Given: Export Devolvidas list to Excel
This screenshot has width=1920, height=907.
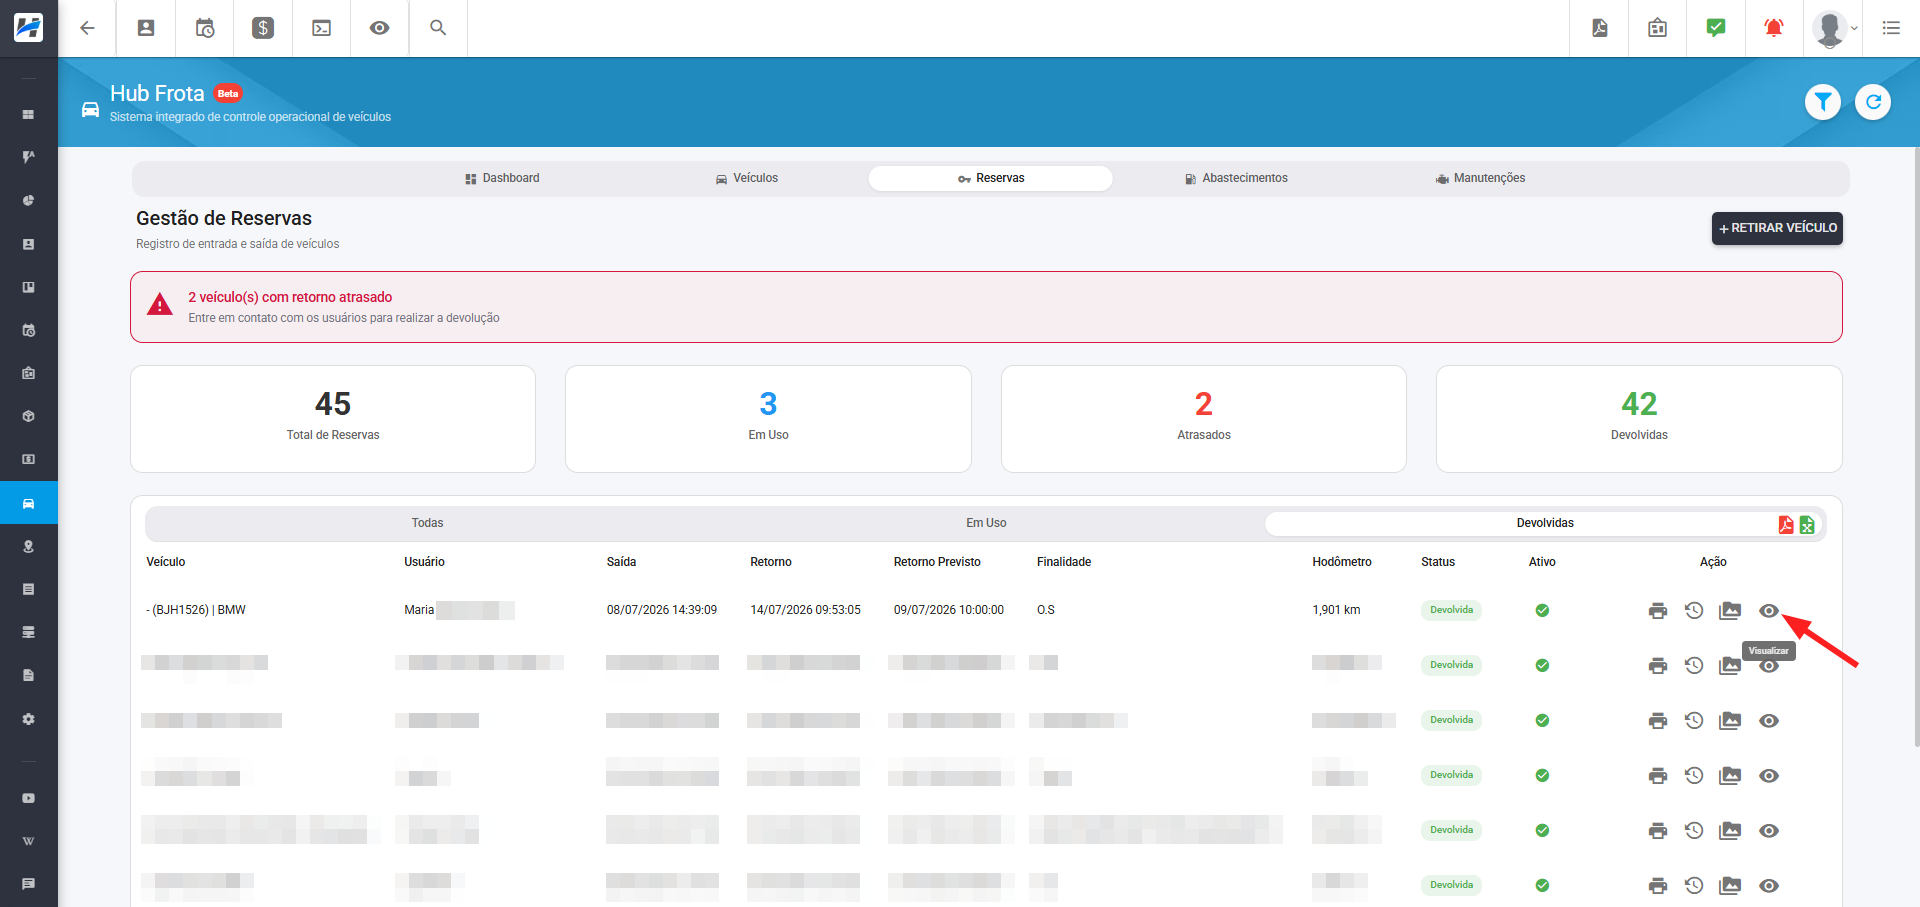Looking at the screenshot, I should point(1807,524).
